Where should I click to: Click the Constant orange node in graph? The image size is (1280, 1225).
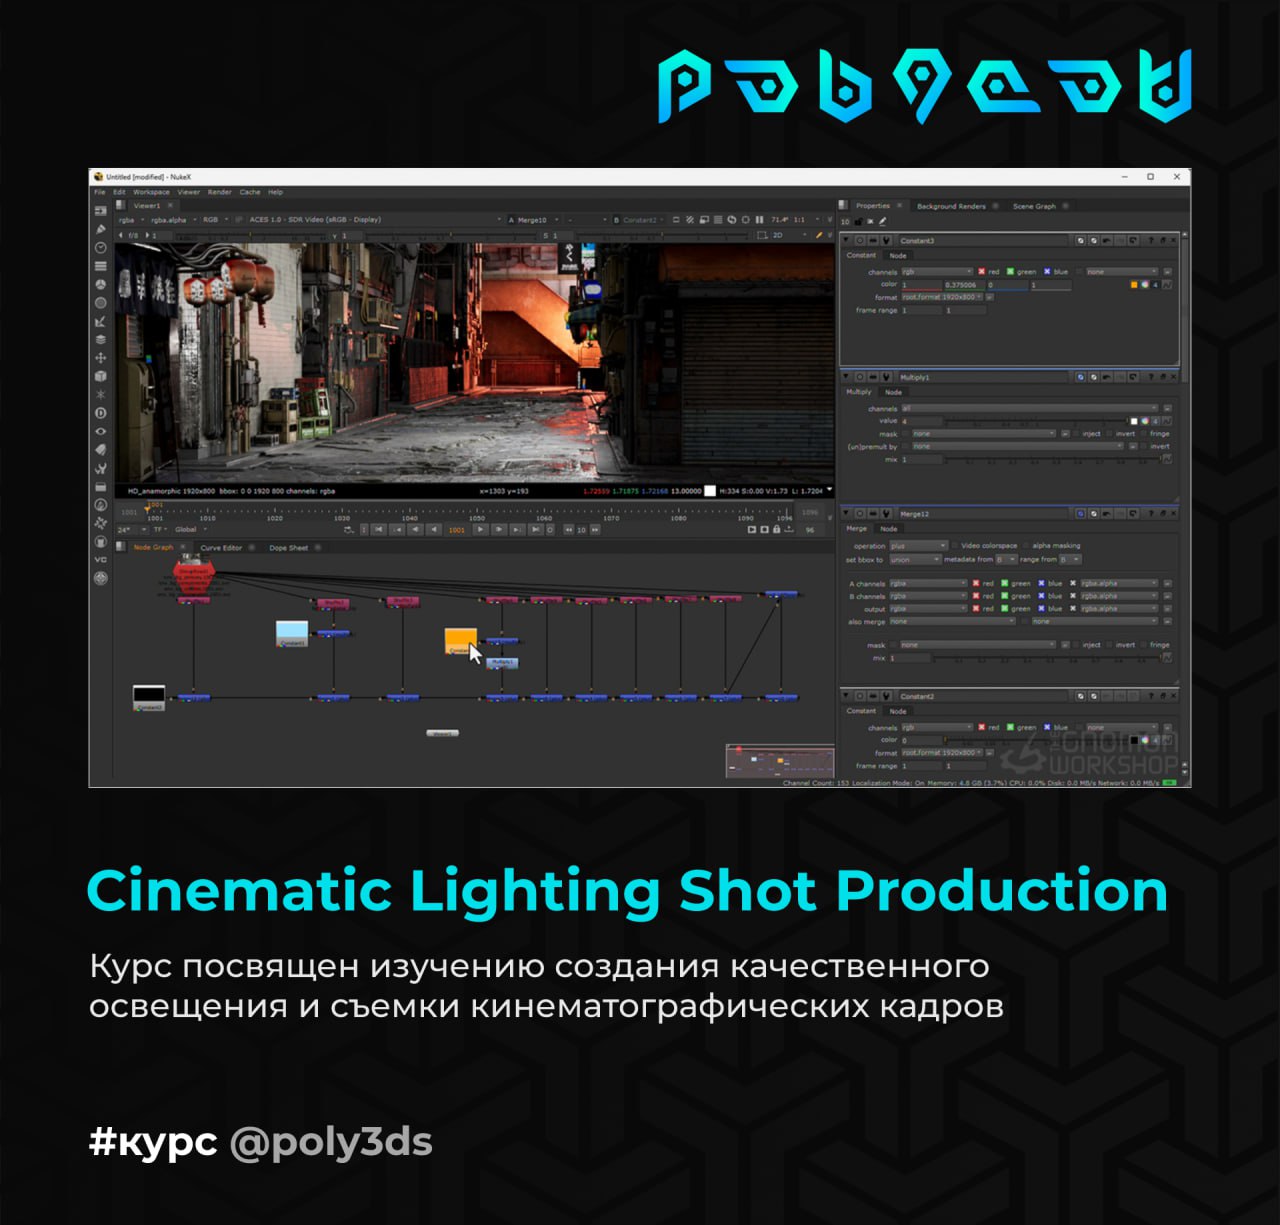coord(460,640)
